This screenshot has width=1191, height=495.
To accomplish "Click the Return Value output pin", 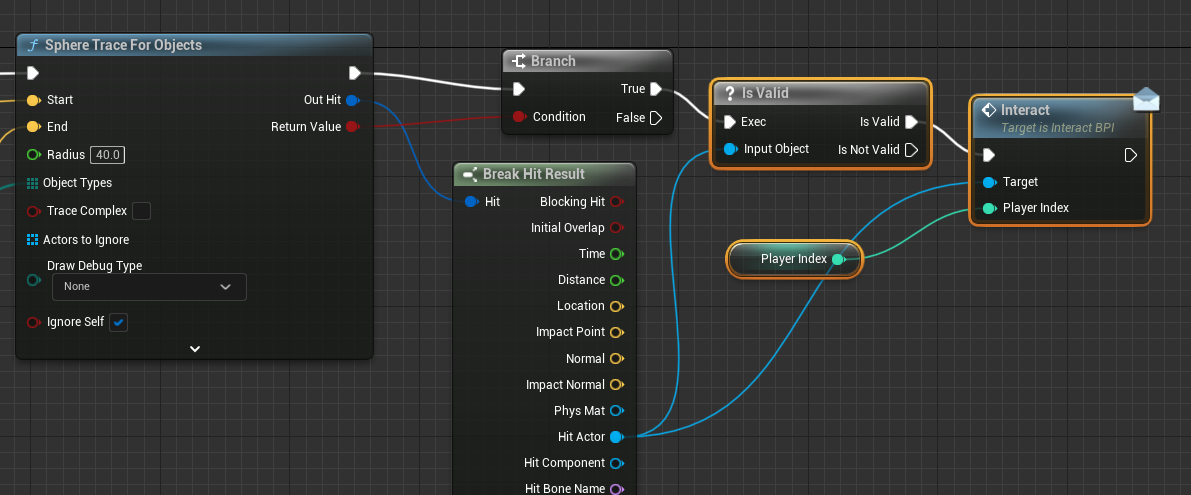I will point(352,127).
